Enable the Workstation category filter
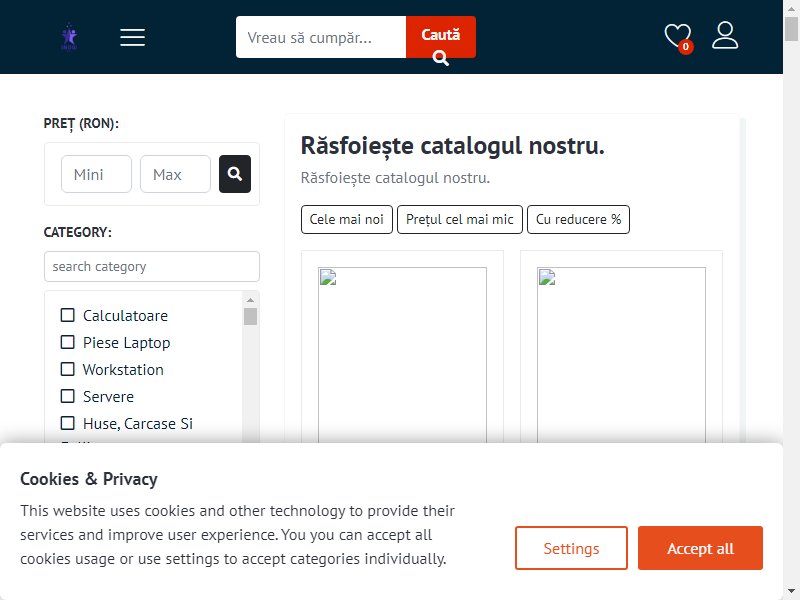 pos(67,369)
